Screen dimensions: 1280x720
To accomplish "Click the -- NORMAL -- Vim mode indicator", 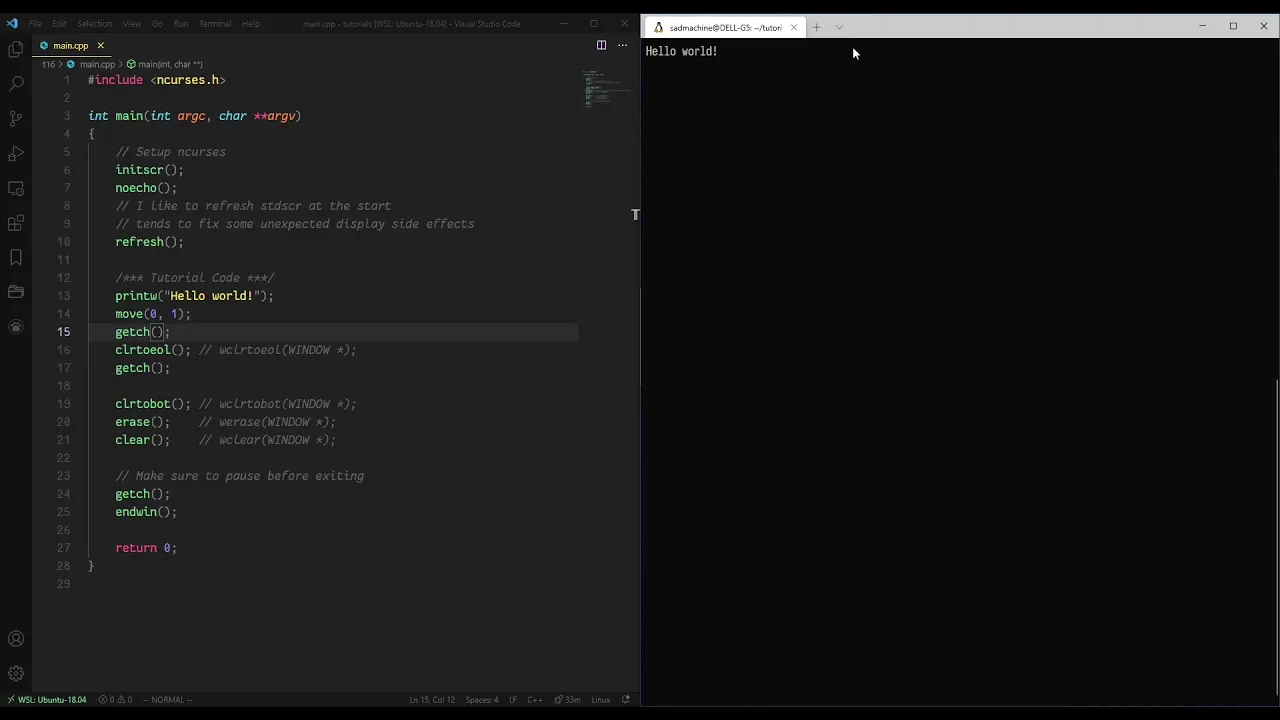I will tap(167, 700).
